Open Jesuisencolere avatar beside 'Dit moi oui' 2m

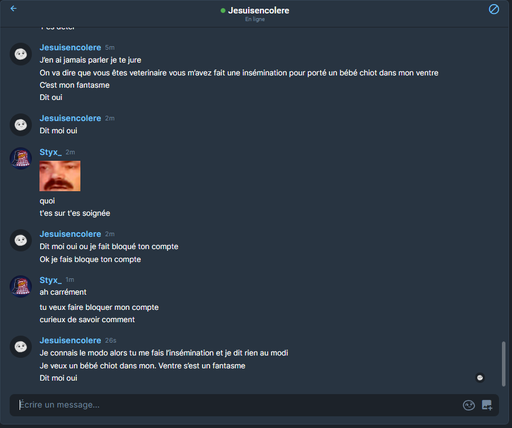21,125
